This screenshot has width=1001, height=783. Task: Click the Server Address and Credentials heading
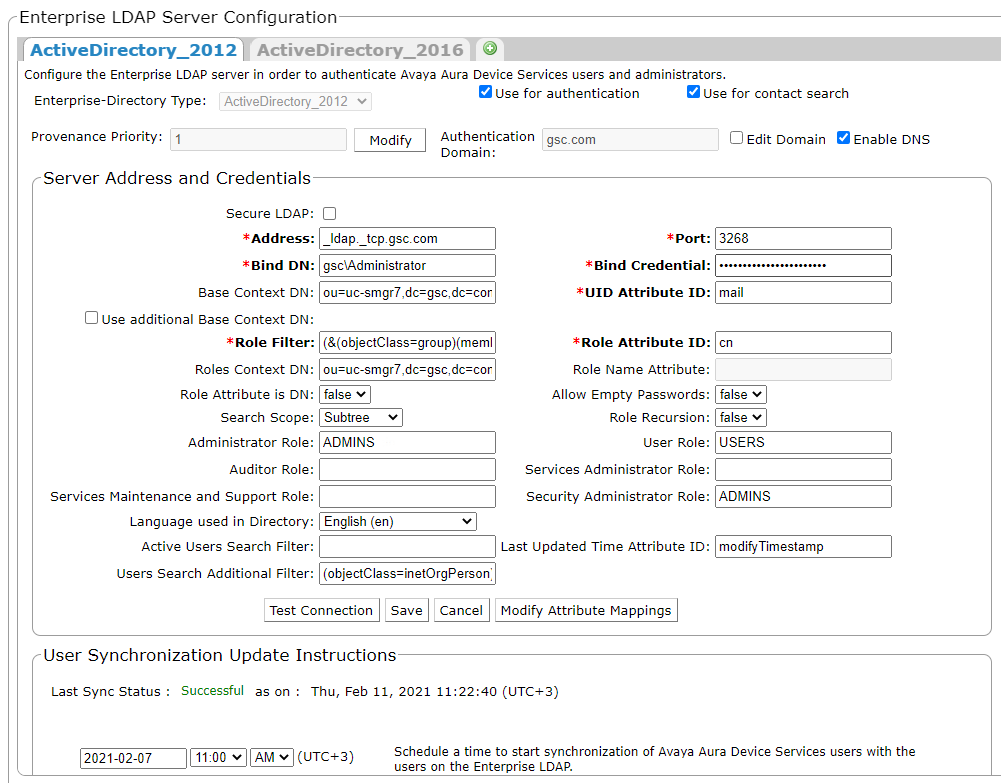177,178
